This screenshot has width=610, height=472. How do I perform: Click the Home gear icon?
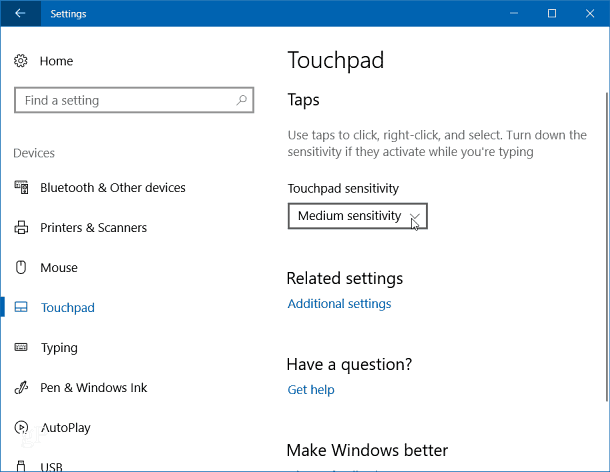point(21,61)
